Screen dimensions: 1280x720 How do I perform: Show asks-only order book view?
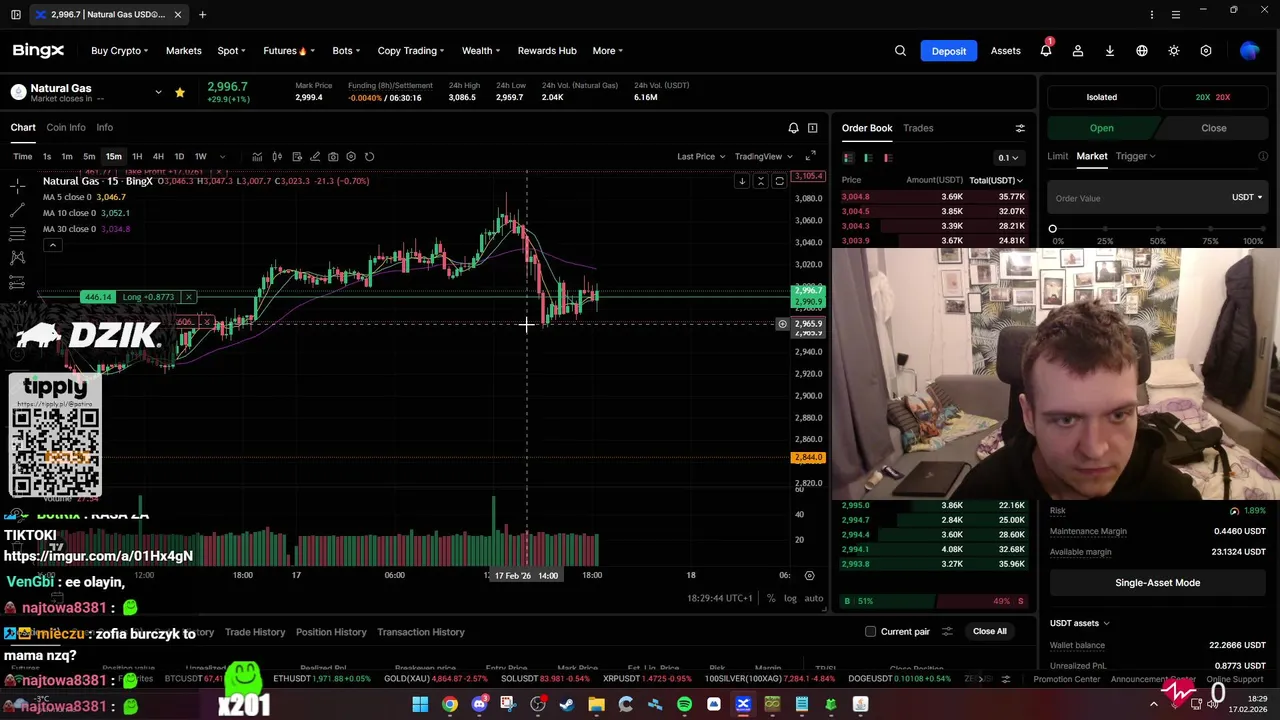tap(888, 158)
